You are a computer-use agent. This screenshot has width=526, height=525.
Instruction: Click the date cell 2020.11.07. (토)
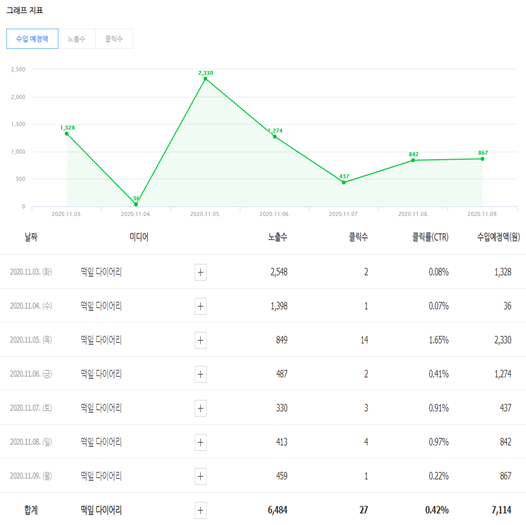click(x=31, y=408)
